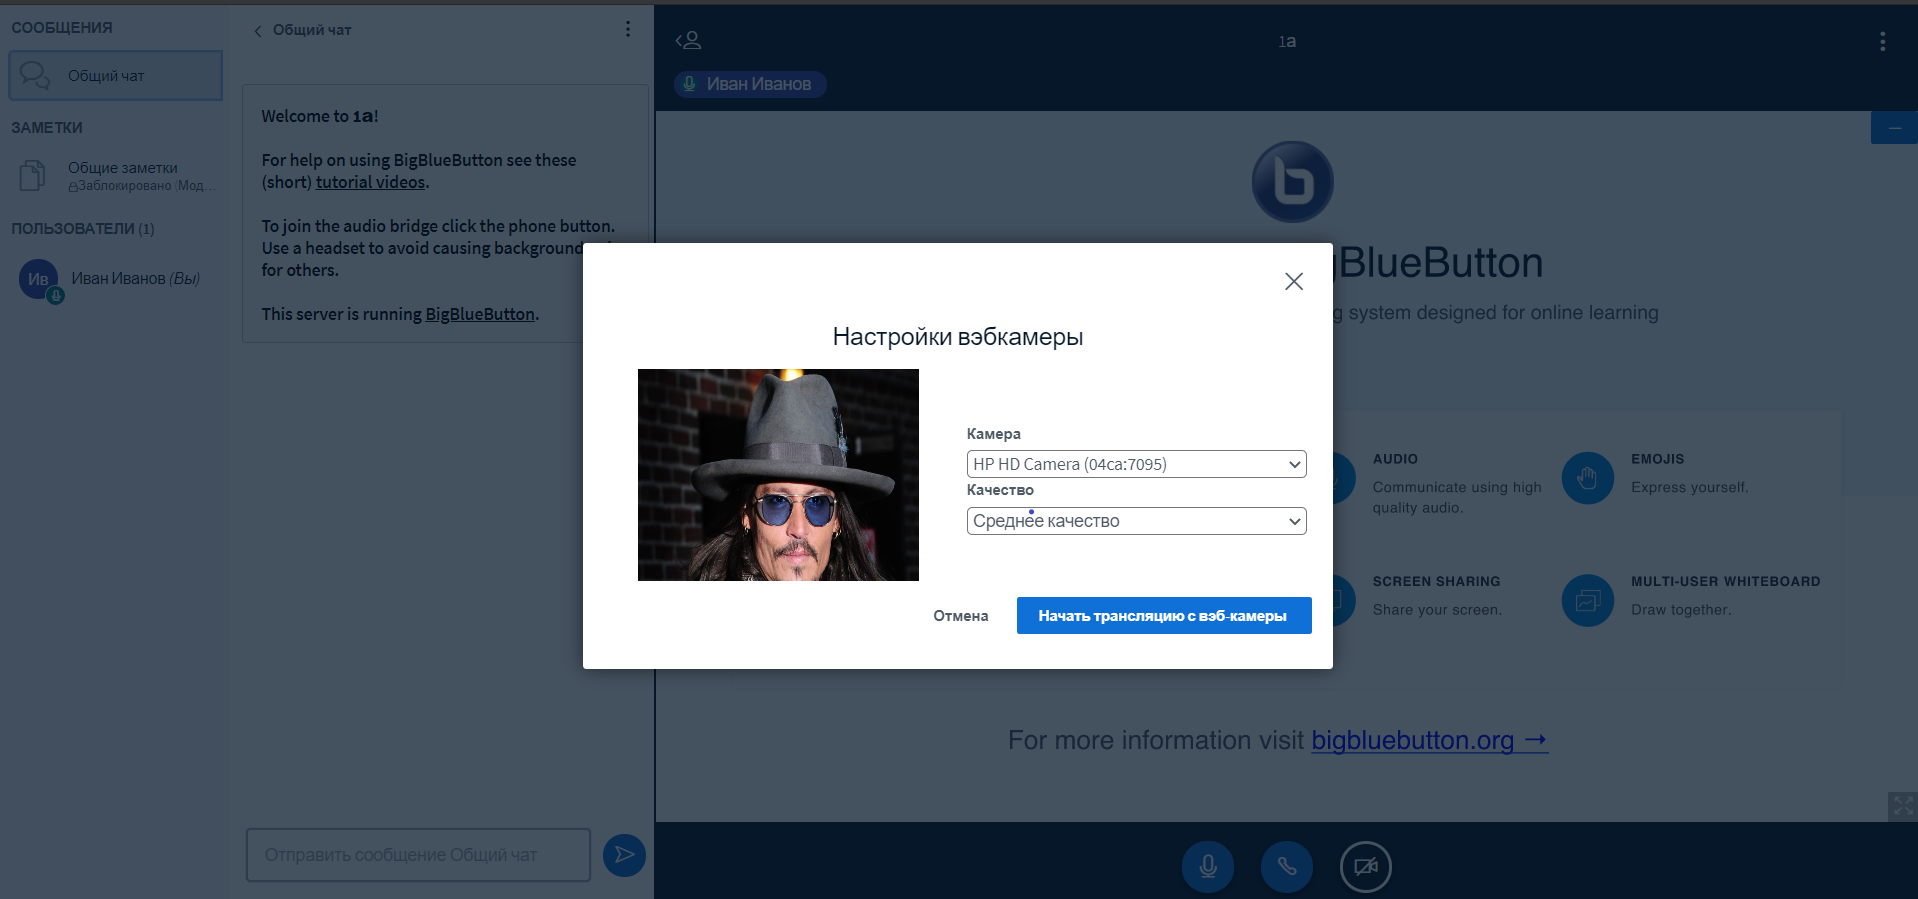Send the chat message arrow icon
The width and height of the screenshot is (1918, 899).
tap(624, 855)
